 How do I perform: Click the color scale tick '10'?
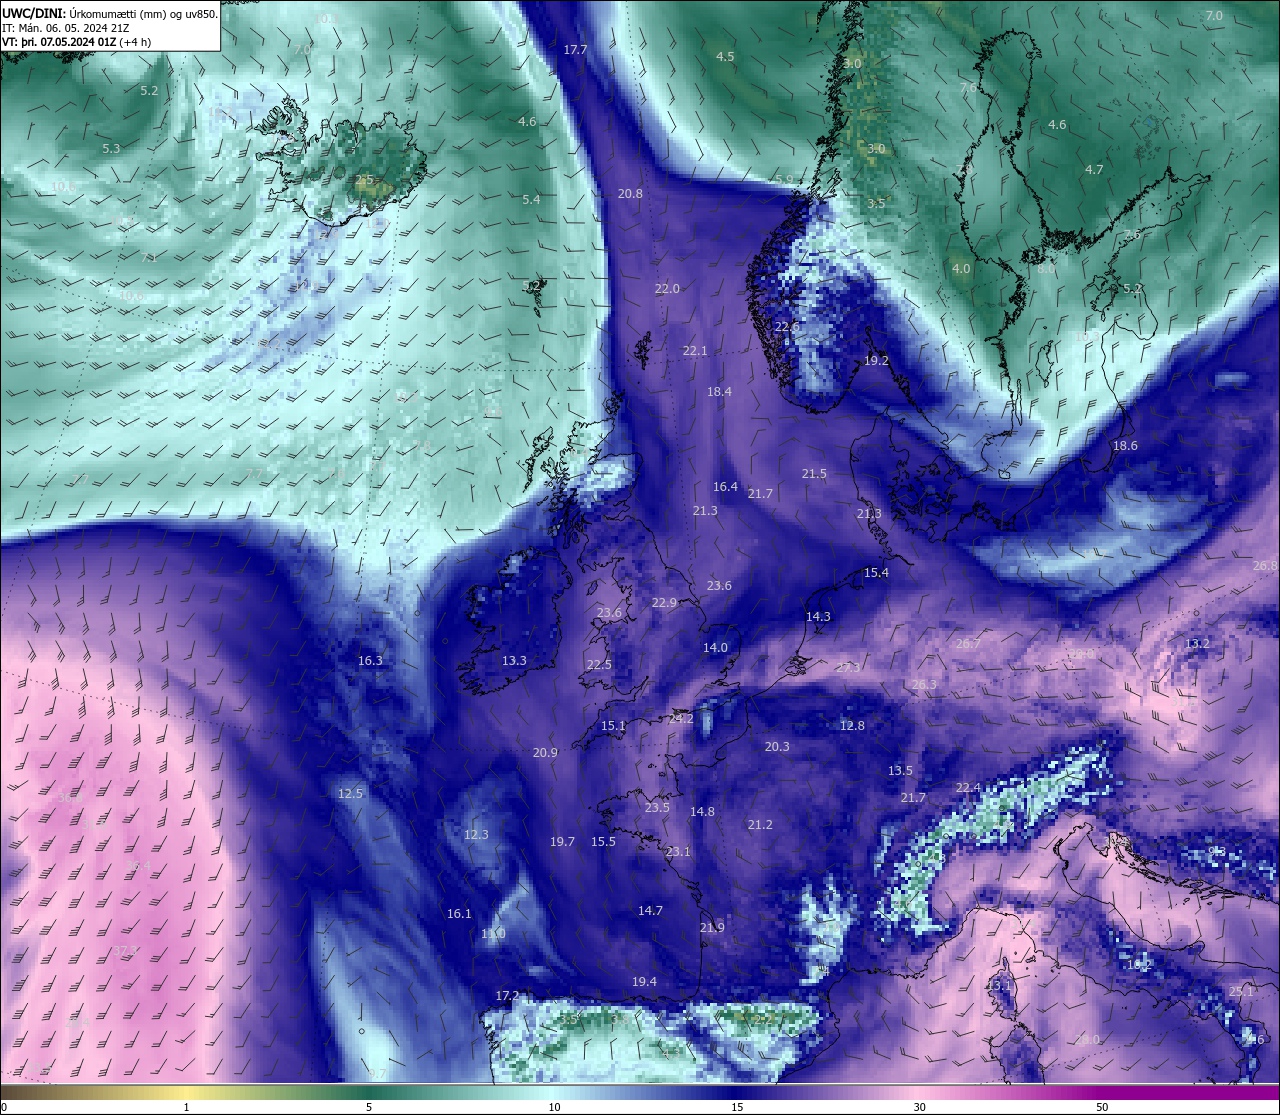tap(554, 1107)
